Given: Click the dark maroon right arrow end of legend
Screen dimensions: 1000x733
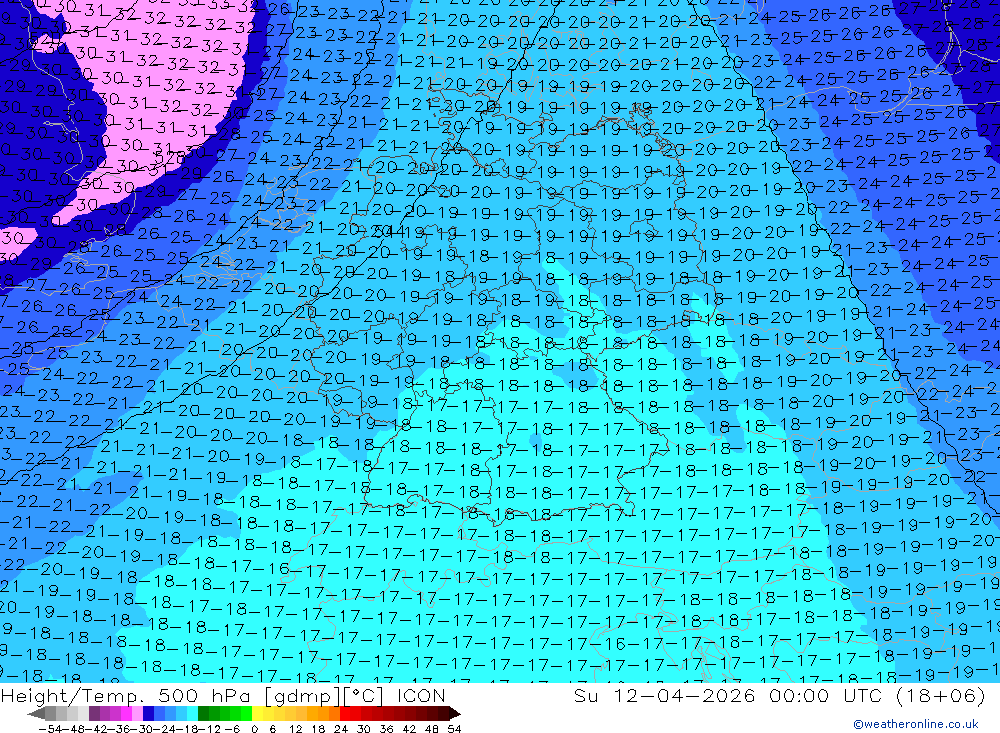Looking at the screenshot, I should click(x=454, y=713).
